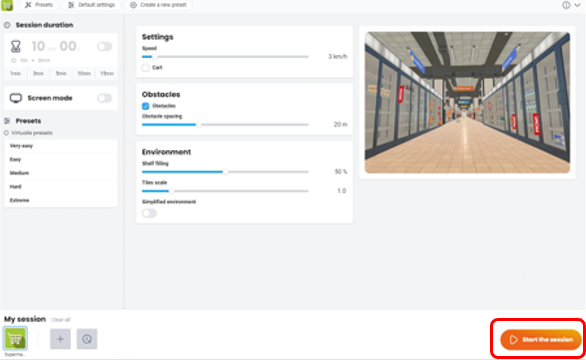This screenshot has height=360, width=586.
Task: Uncheck the Obstacles checkbox
Action: coord(145,106)
